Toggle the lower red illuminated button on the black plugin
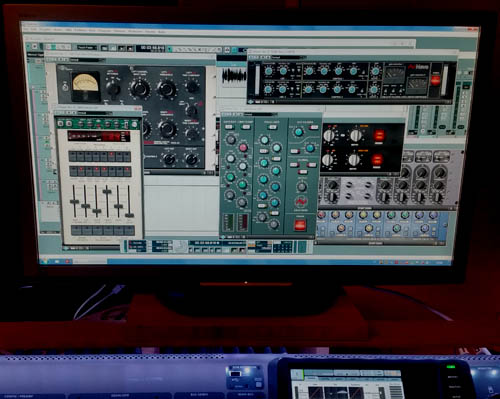The image size is (500, 399). coord(377,160)
